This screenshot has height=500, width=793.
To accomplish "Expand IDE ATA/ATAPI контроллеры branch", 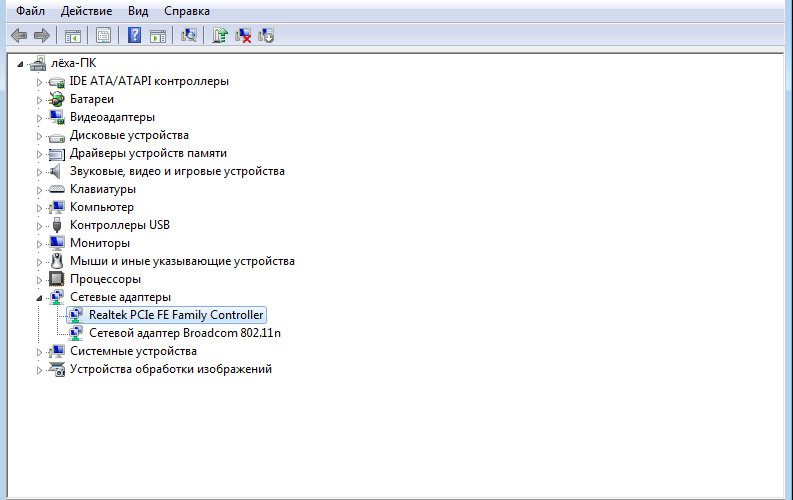I will [x=39, y=82].
